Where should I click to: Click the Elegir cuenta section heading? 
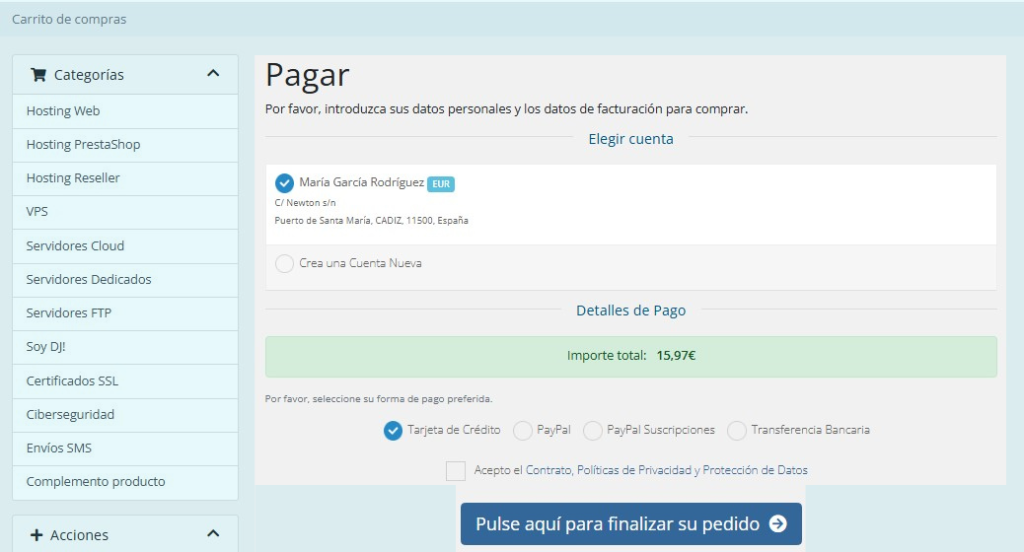(631, 139)
